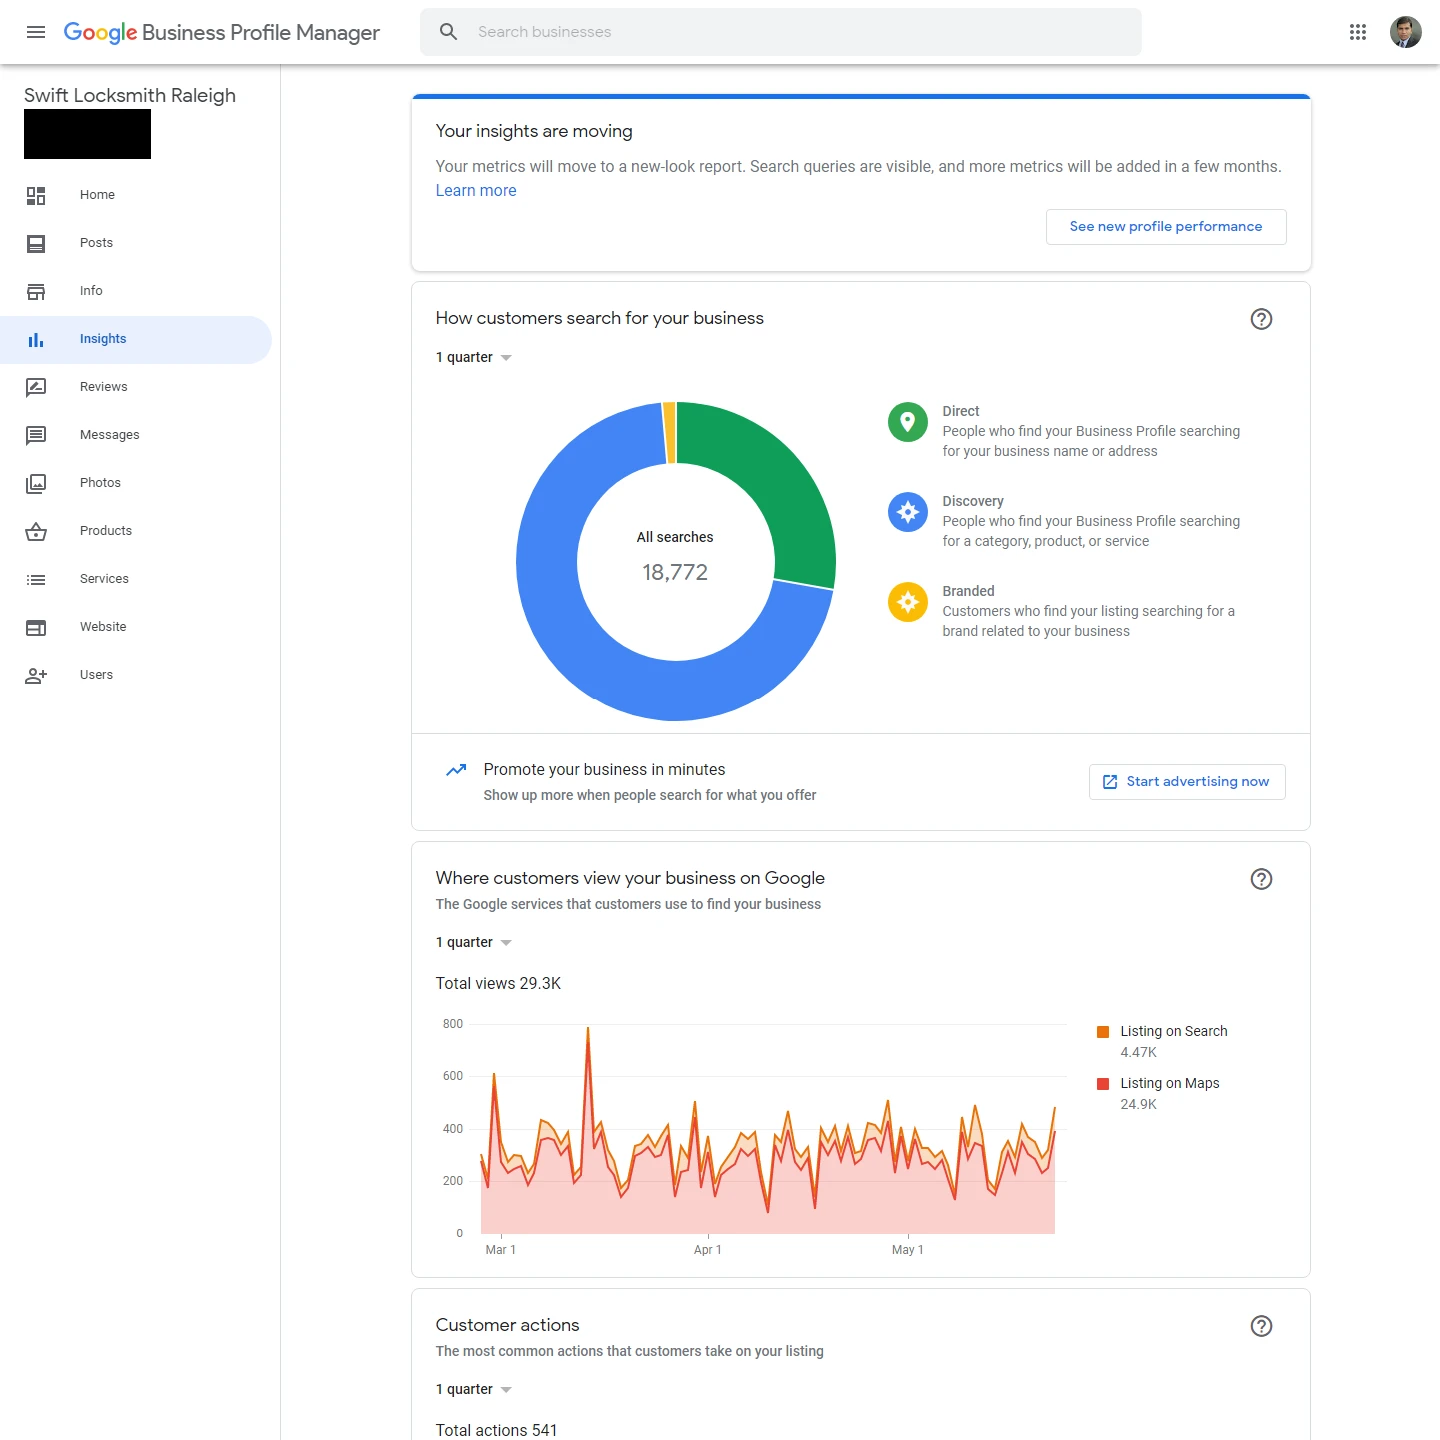Click the Total actions 541 text

496,1431
